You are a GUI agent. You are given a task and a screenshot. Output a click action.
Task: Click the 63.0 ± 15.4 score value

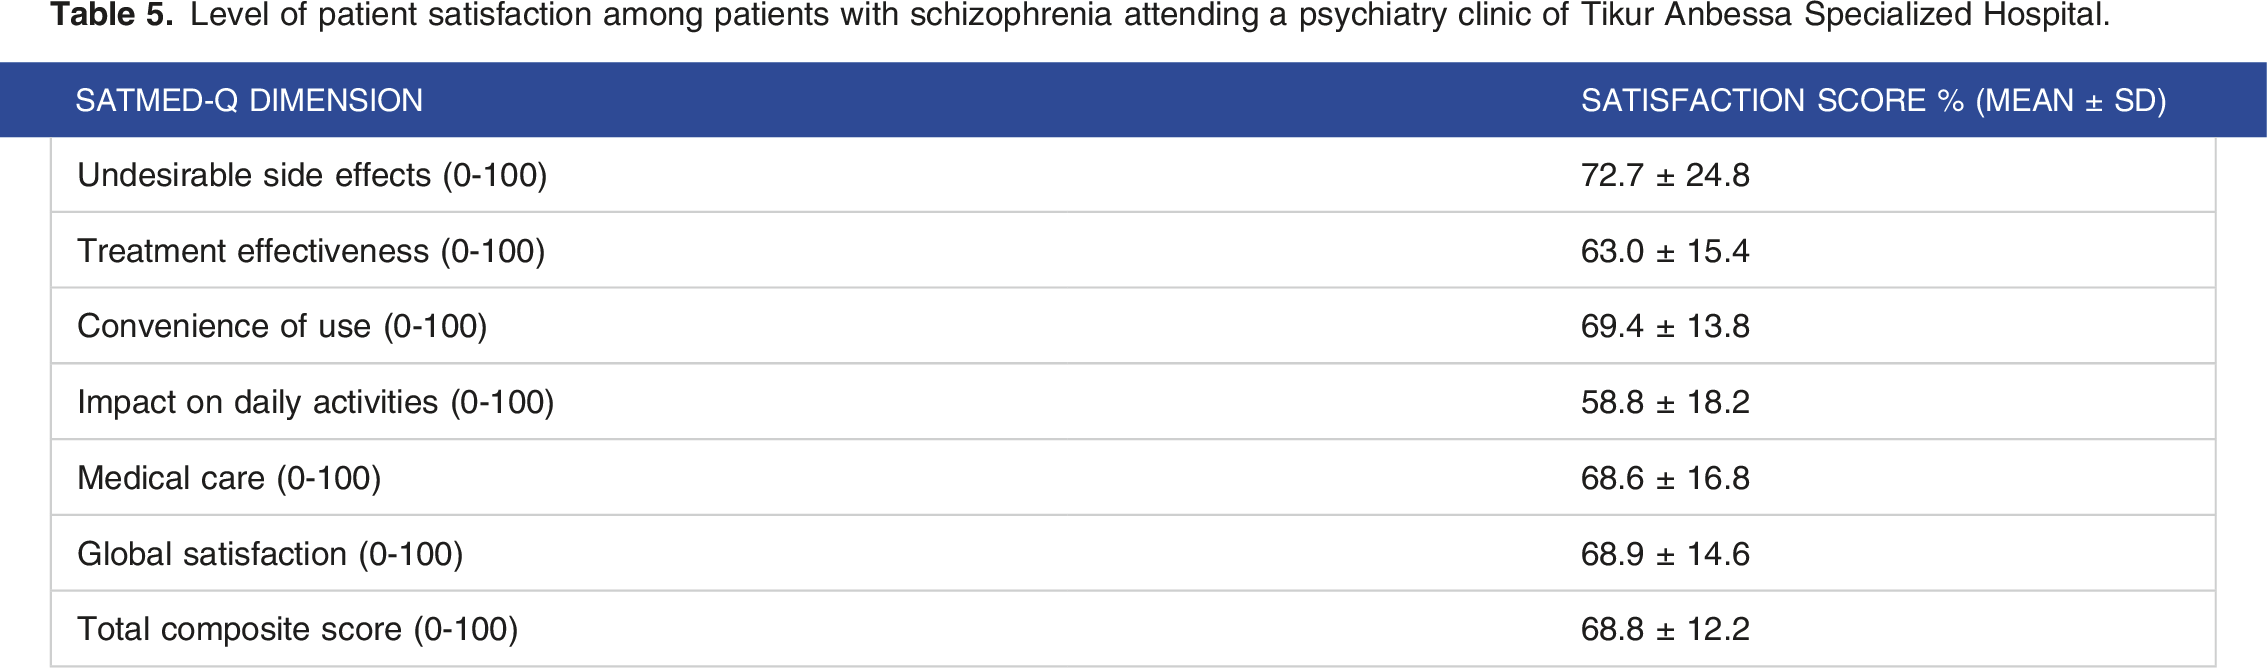tap(1665, 251)
